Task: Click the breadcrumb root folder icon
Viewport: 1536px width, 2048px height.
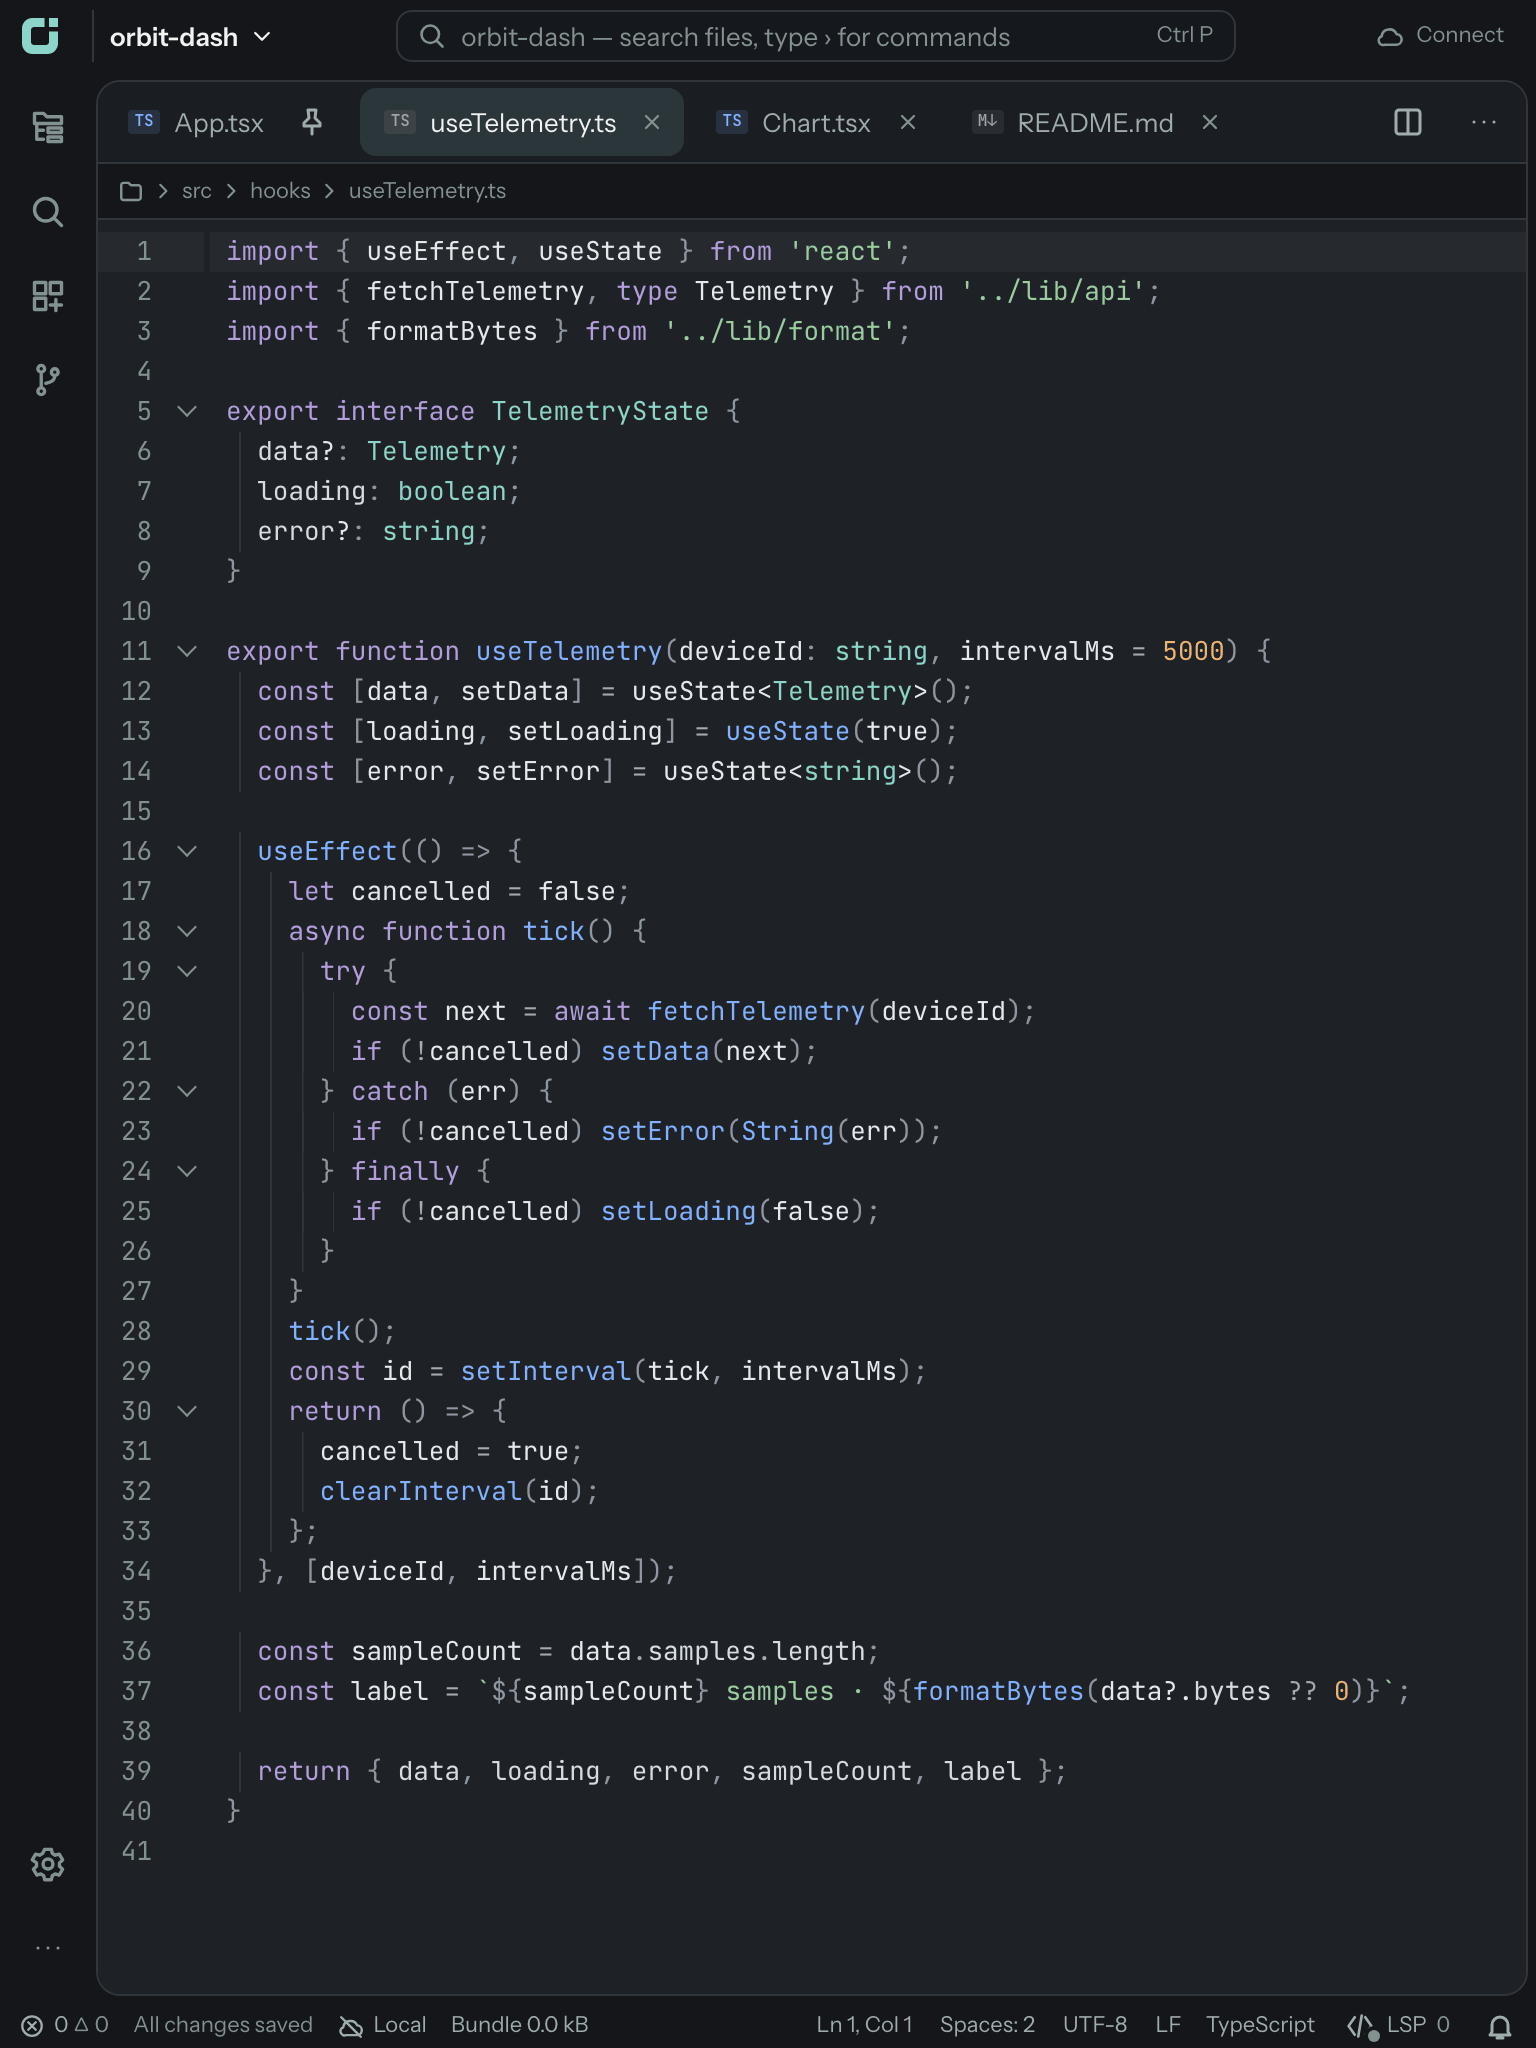Action: [130, 191]
